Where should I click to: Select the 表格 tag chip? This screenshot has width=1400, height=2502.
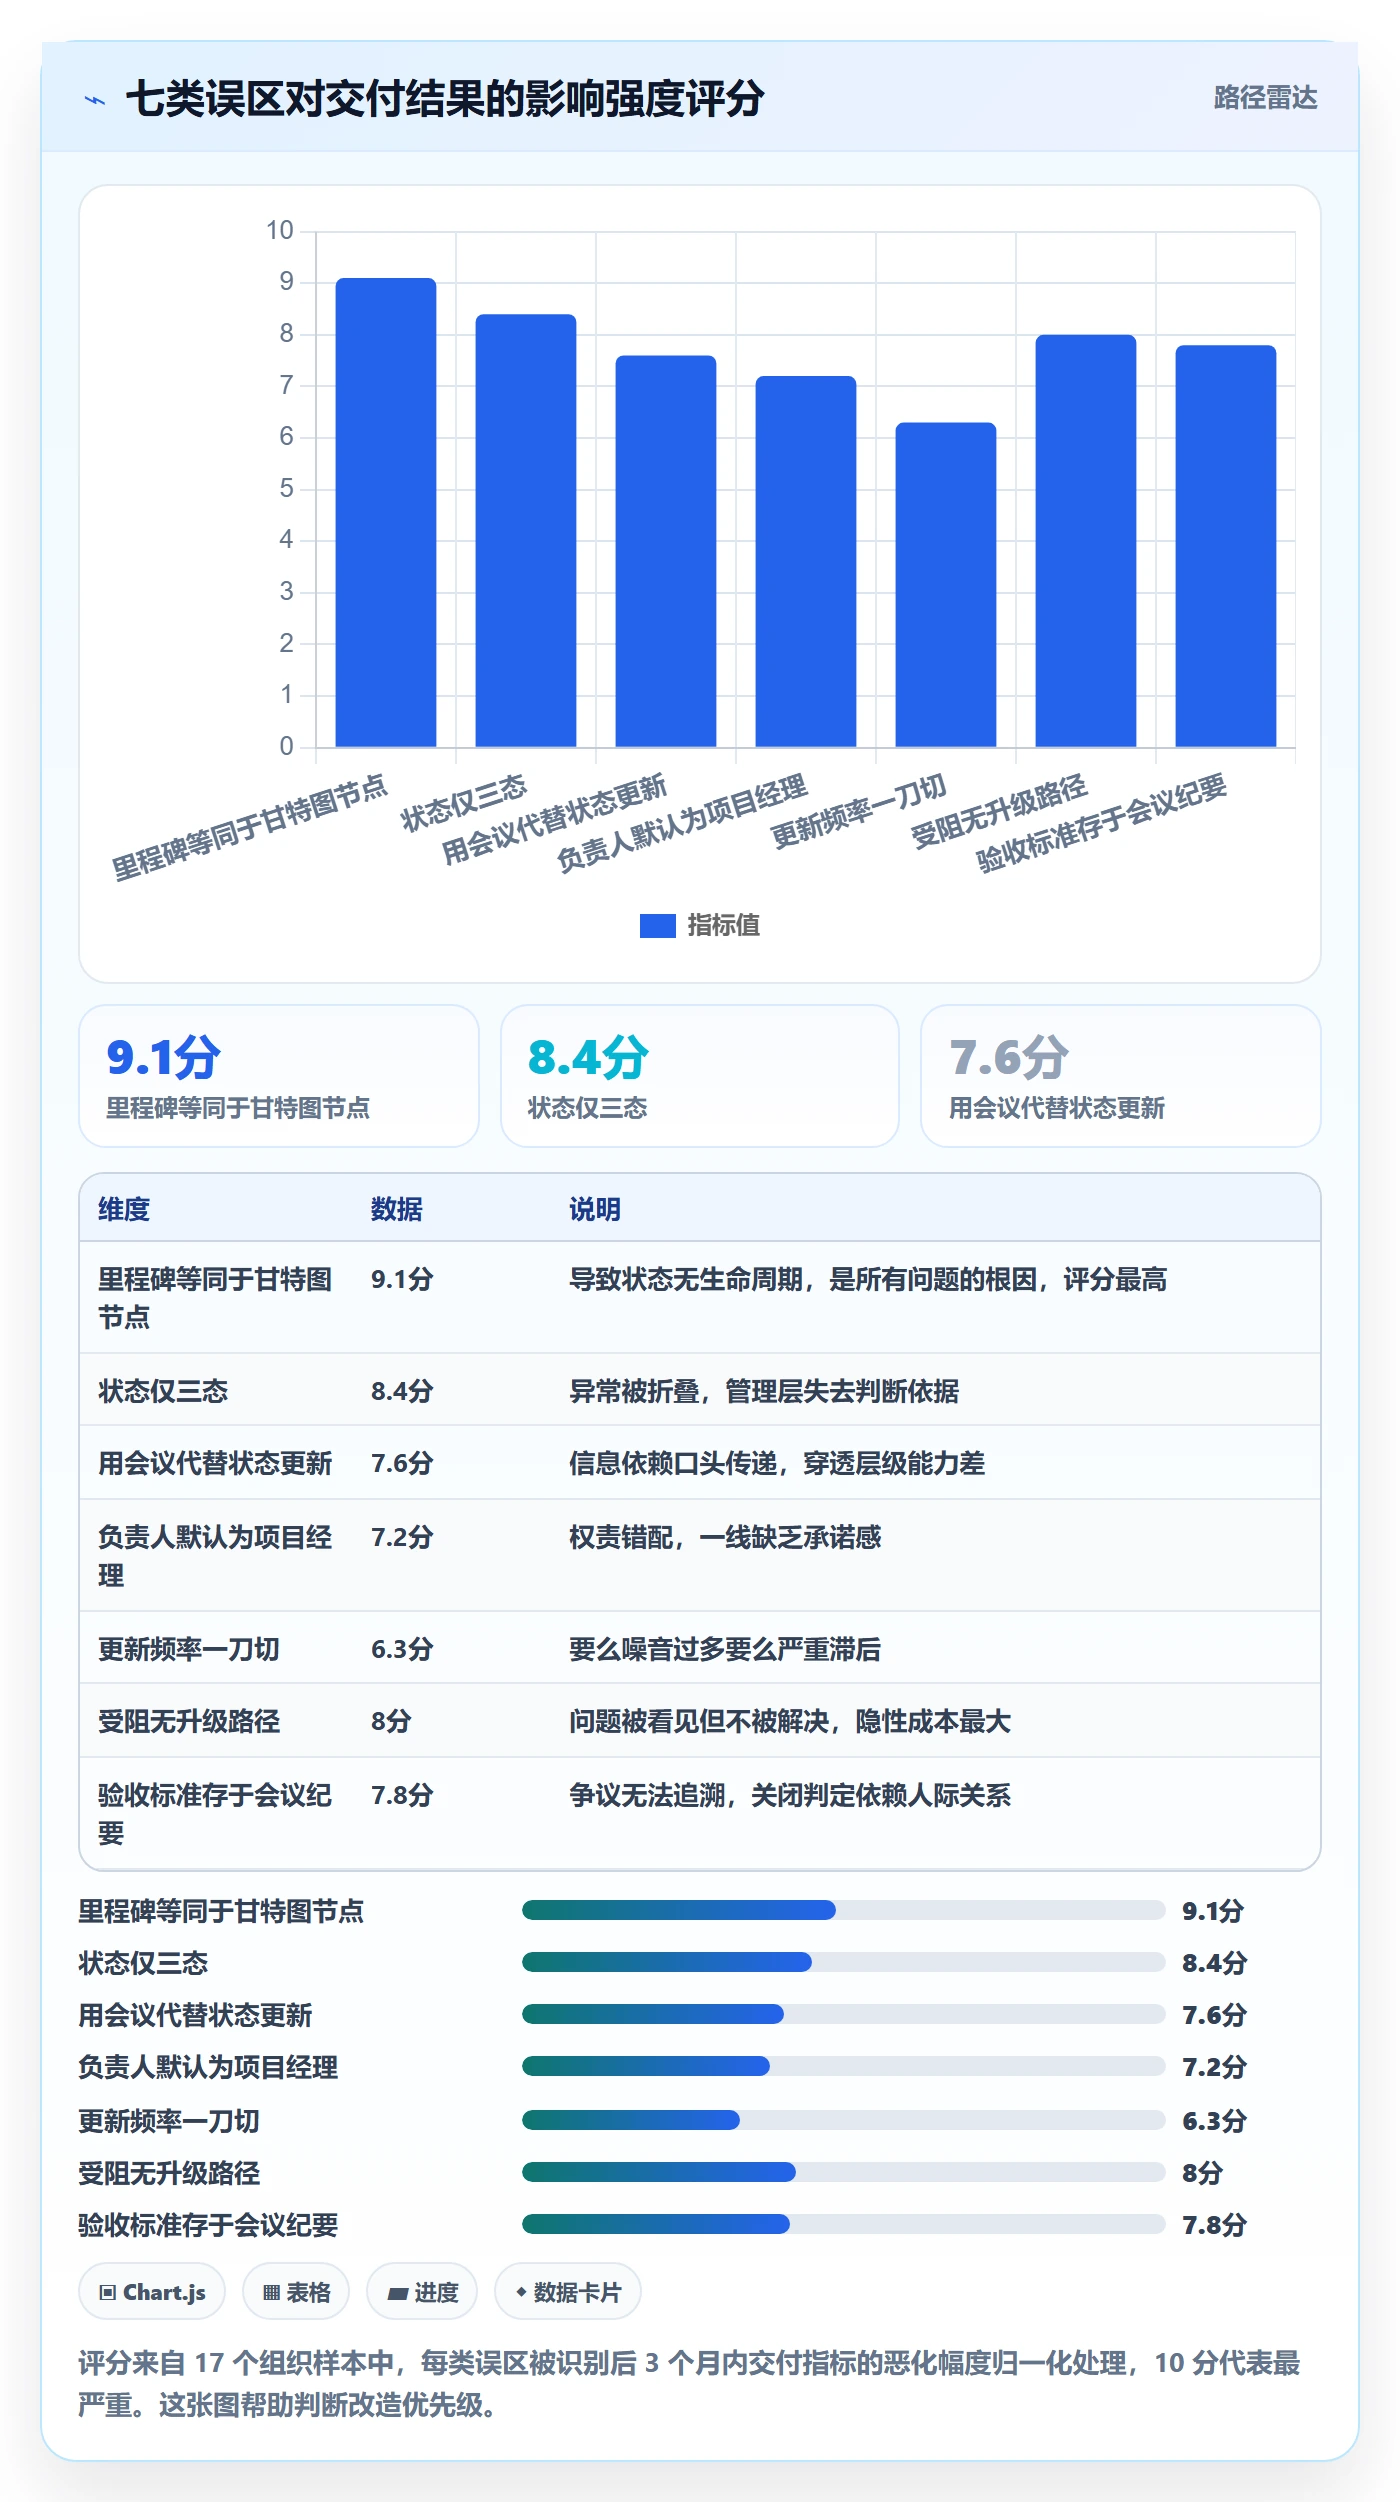pyautogui.click(x=296, y=2291)
